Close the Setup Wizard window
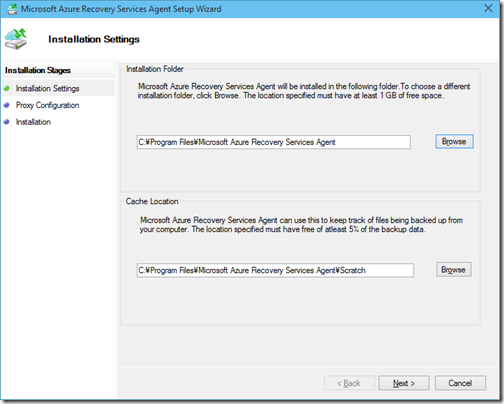Image resolution: width=504 pixels, height=404 pixels. tap(488, 8)
